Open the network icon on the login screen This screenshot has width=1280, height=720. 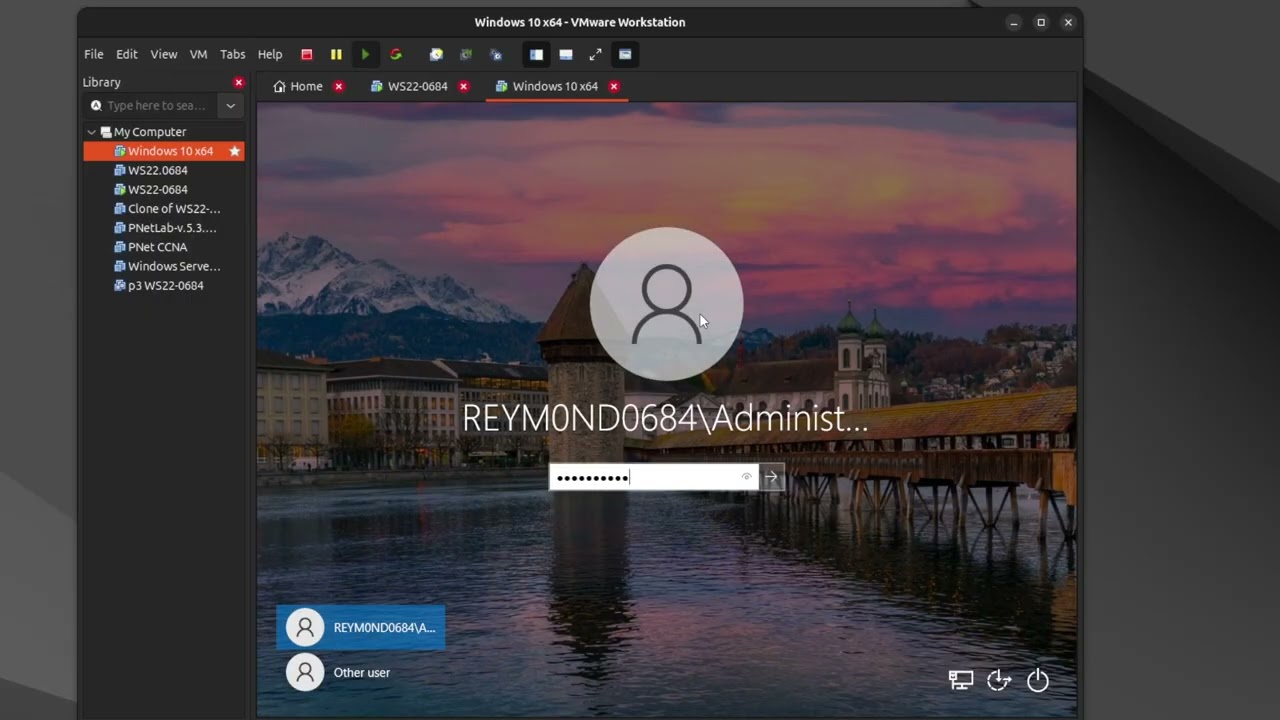click(961, 681)
